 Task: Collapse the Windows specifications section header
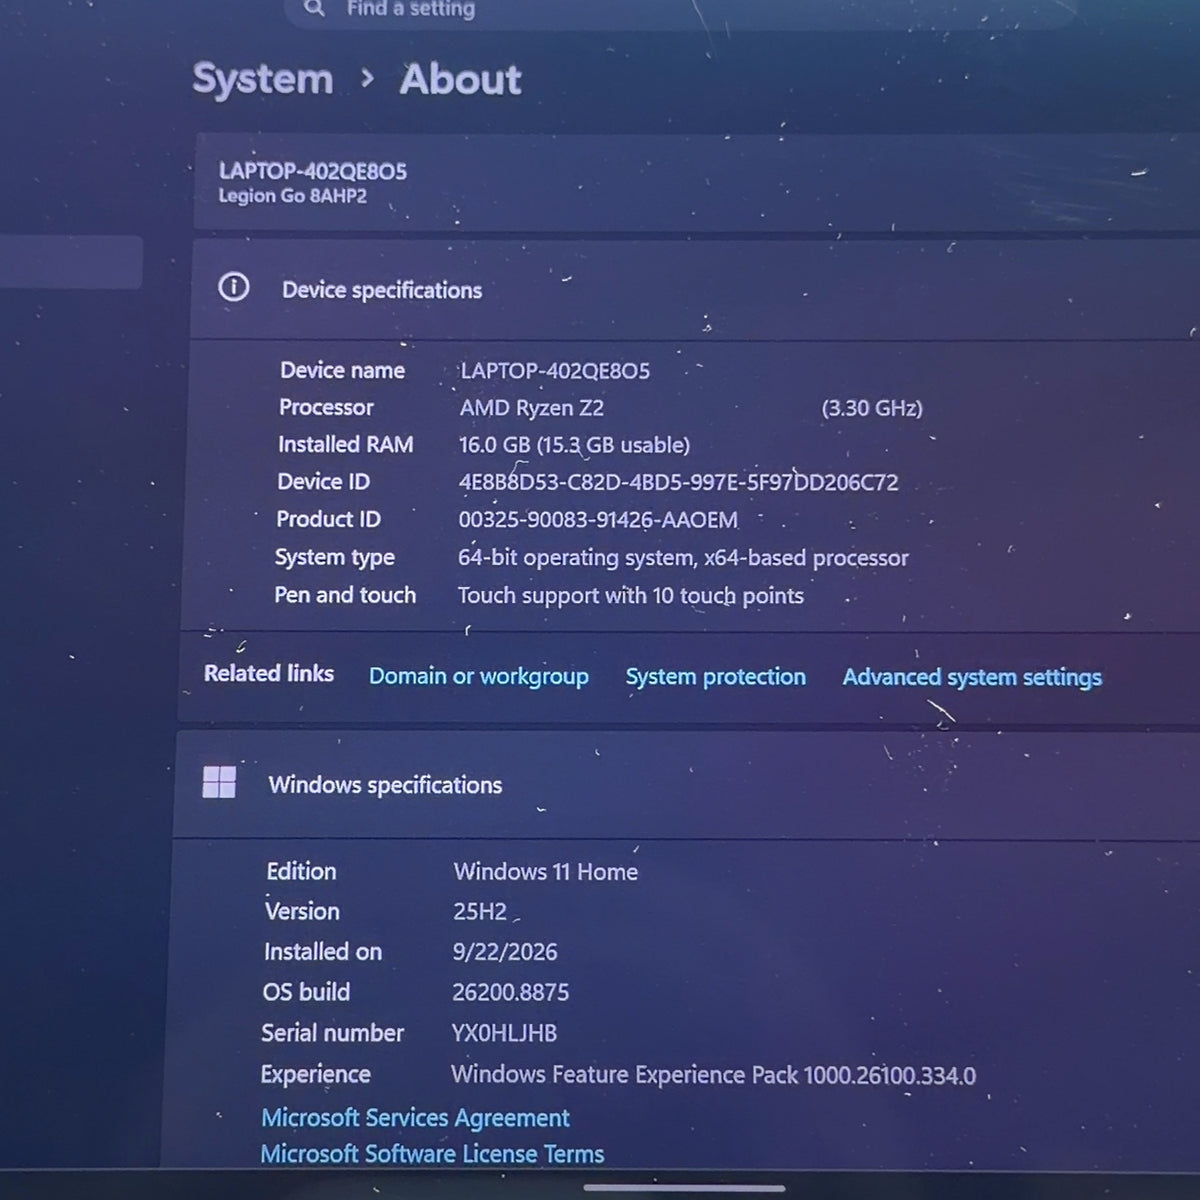click(x=686, y=785)
